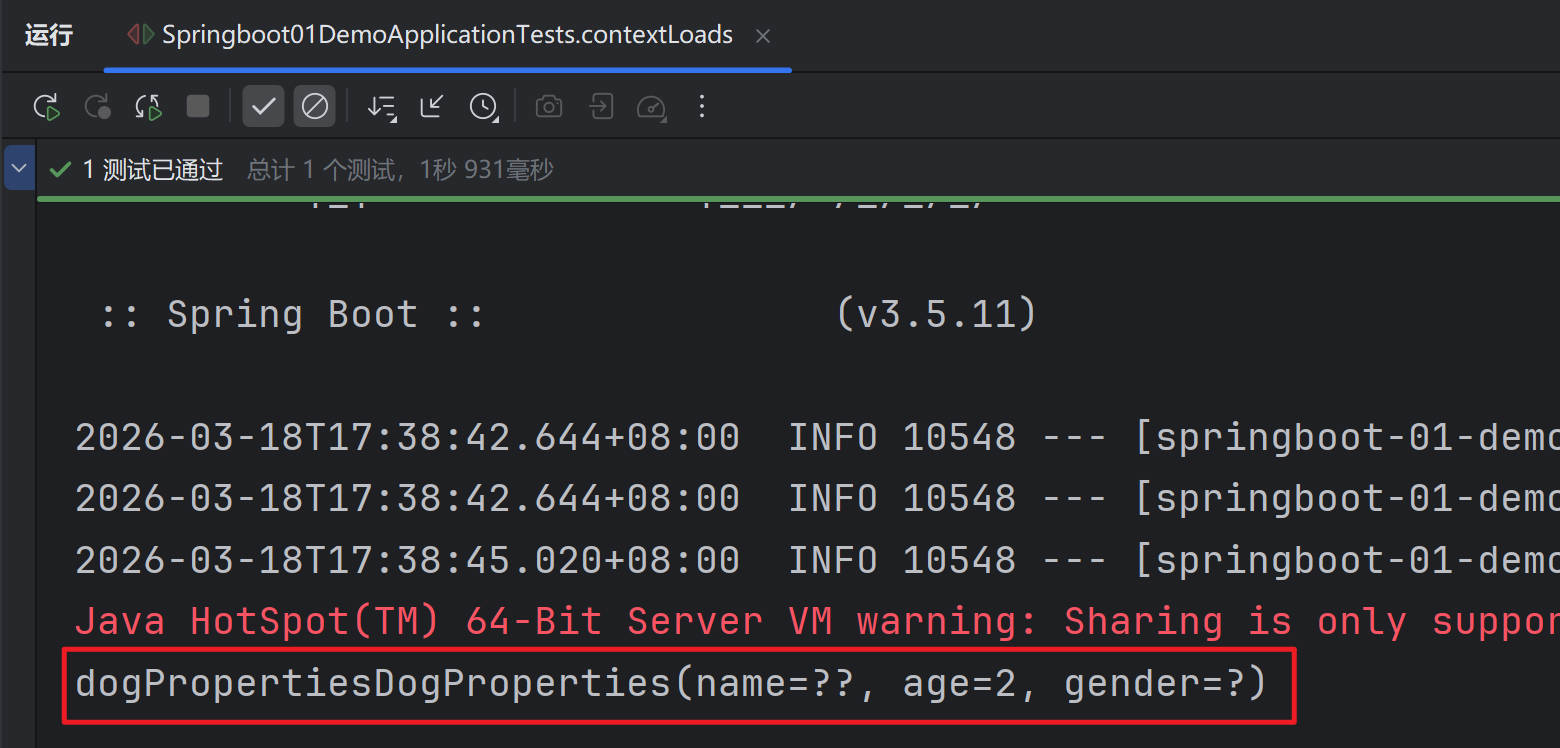Toggle Show Ignored tests filter
Image resolution: width=1560 pixels, height=748 pixels.
coord(314,106)
